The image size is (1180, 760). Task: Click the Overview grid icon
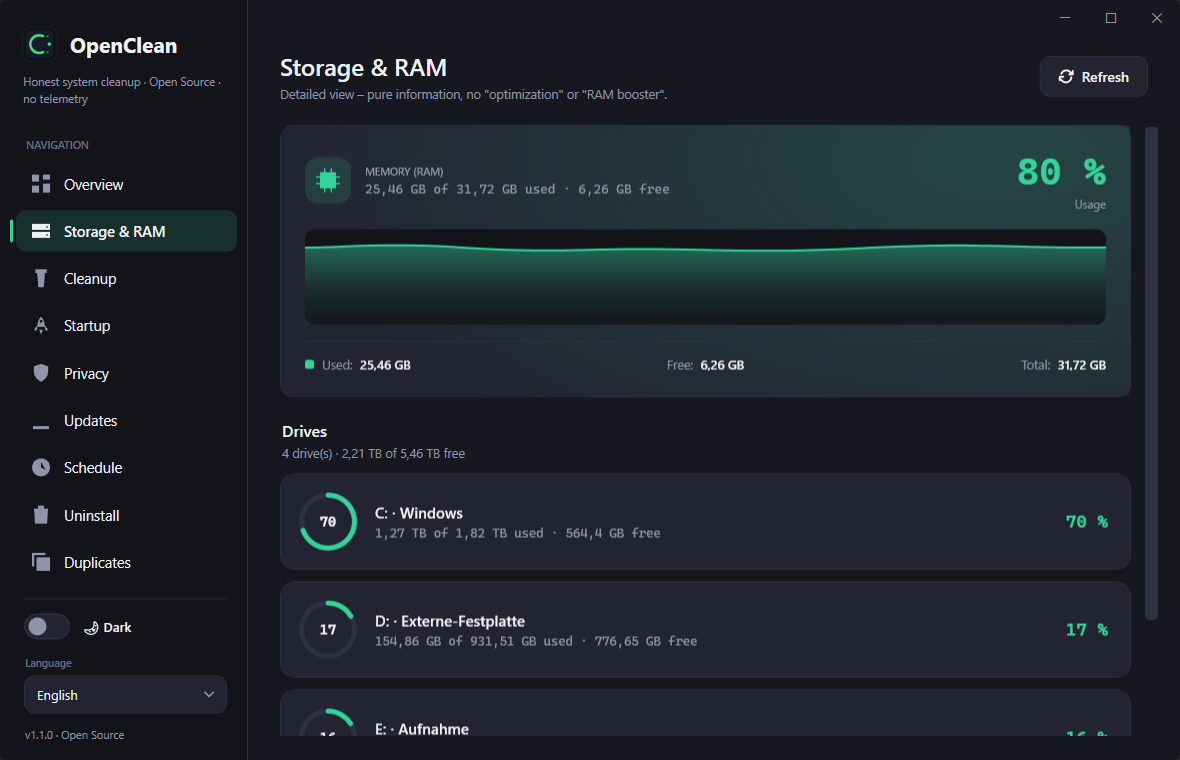point(41,184)
